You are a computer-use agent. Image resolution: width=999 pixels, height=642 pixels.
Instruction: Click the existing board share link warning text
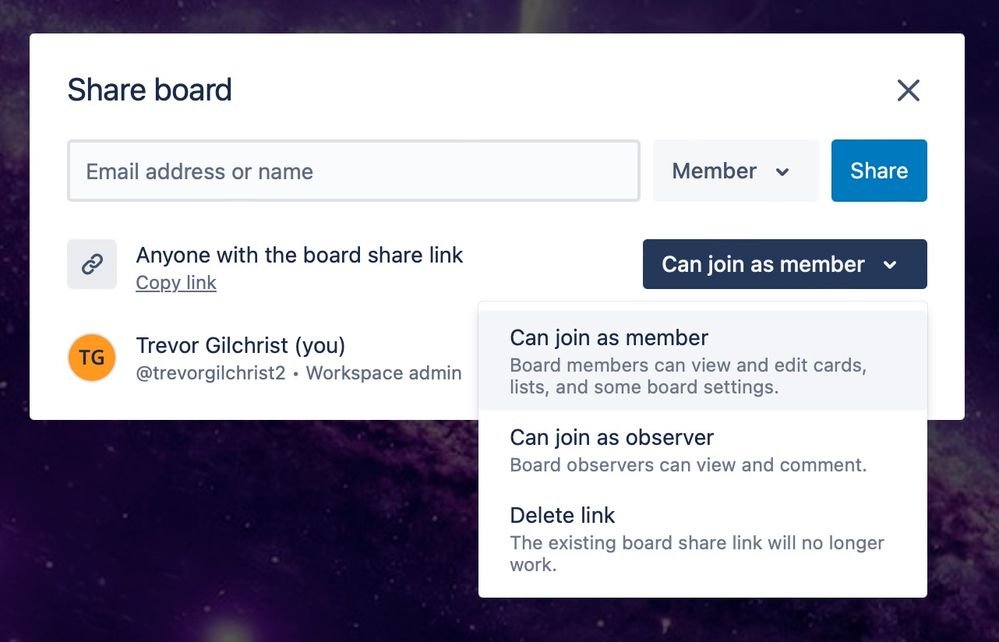(697, 553)
